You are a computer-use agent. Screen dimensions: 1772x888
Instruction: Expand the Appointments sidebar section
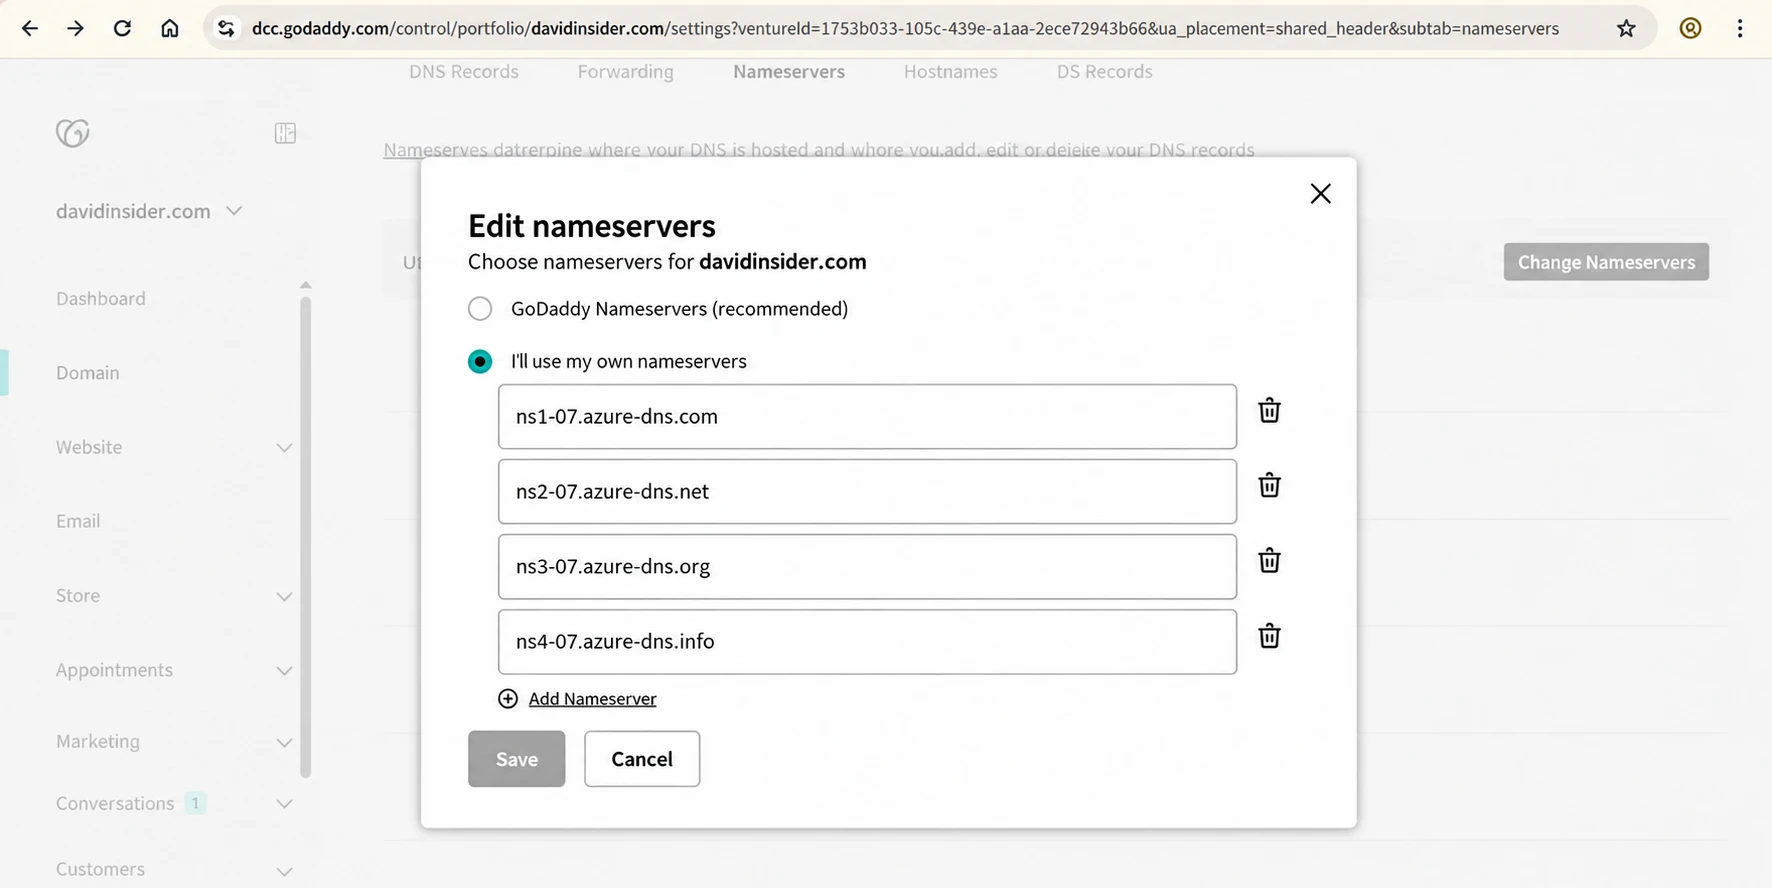(x=284, y=670)
